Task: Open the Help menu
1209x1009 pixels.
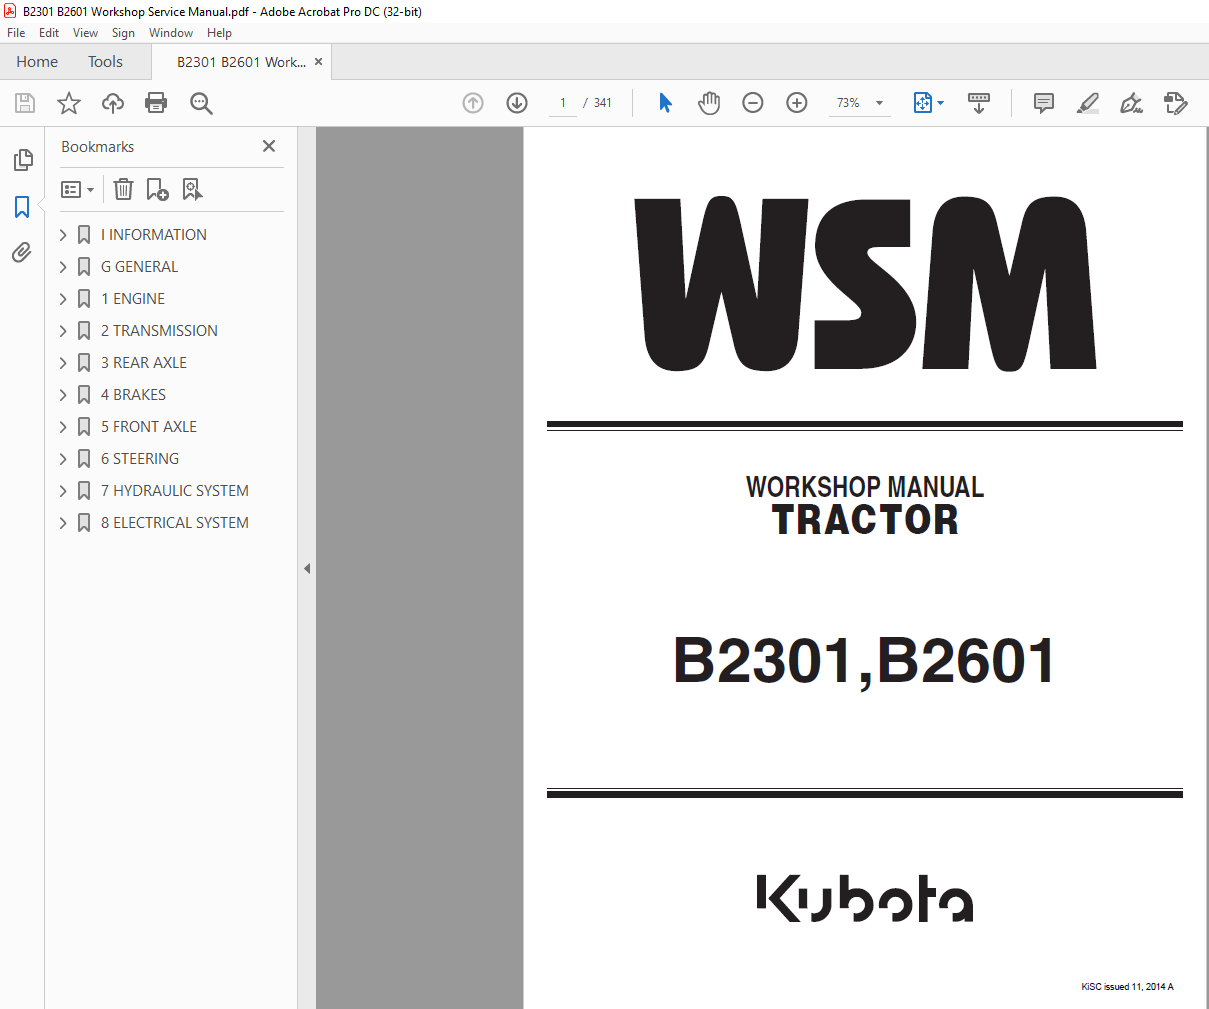Action: (x=219, y=33)
